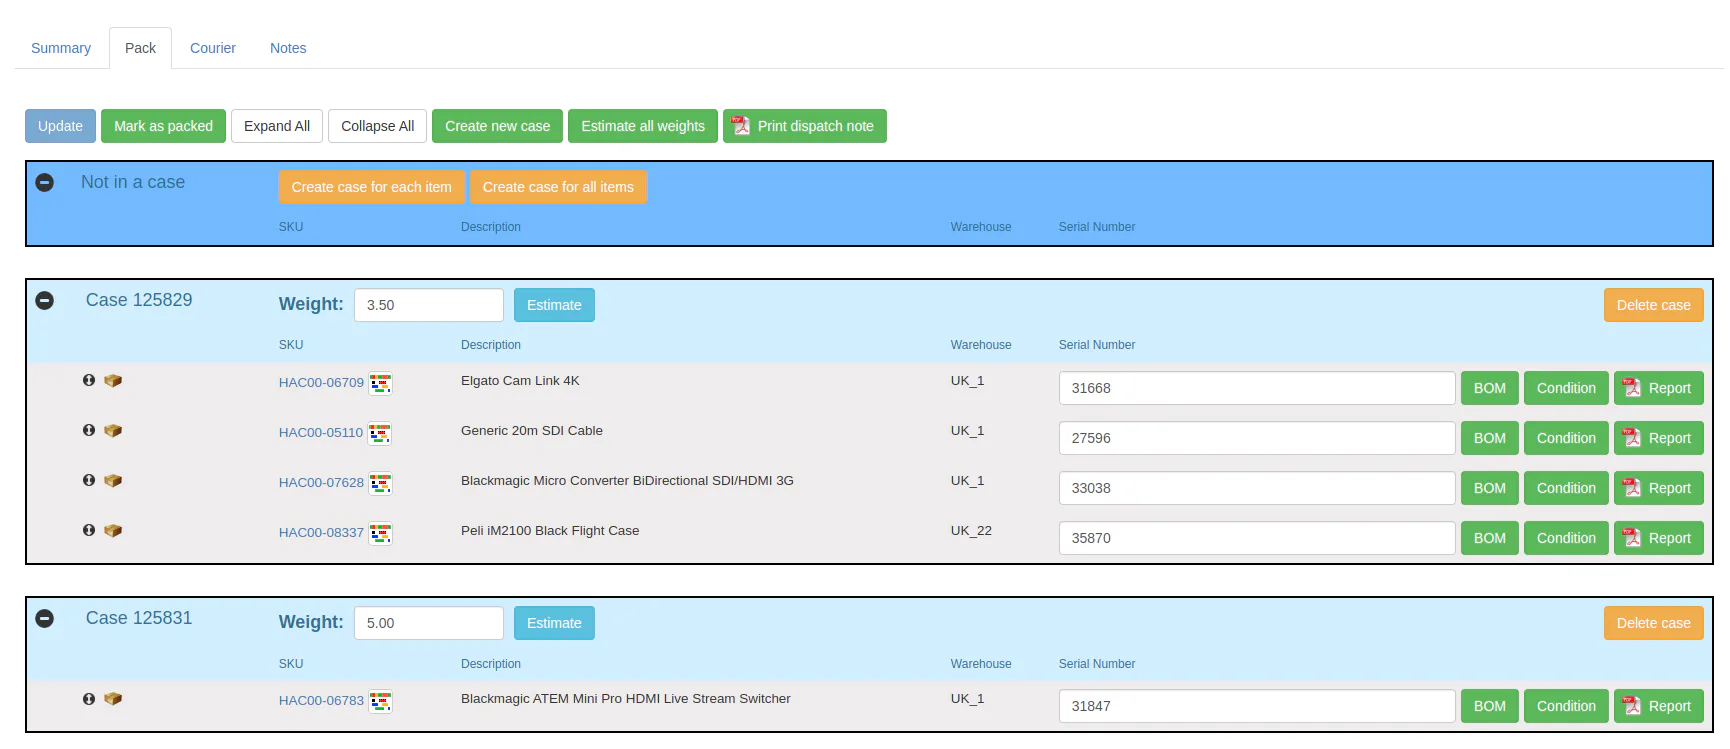Click box icon for Blackmagic Micro Converter row
Screen dimensions: 1730x749
[x=113, y=480]
